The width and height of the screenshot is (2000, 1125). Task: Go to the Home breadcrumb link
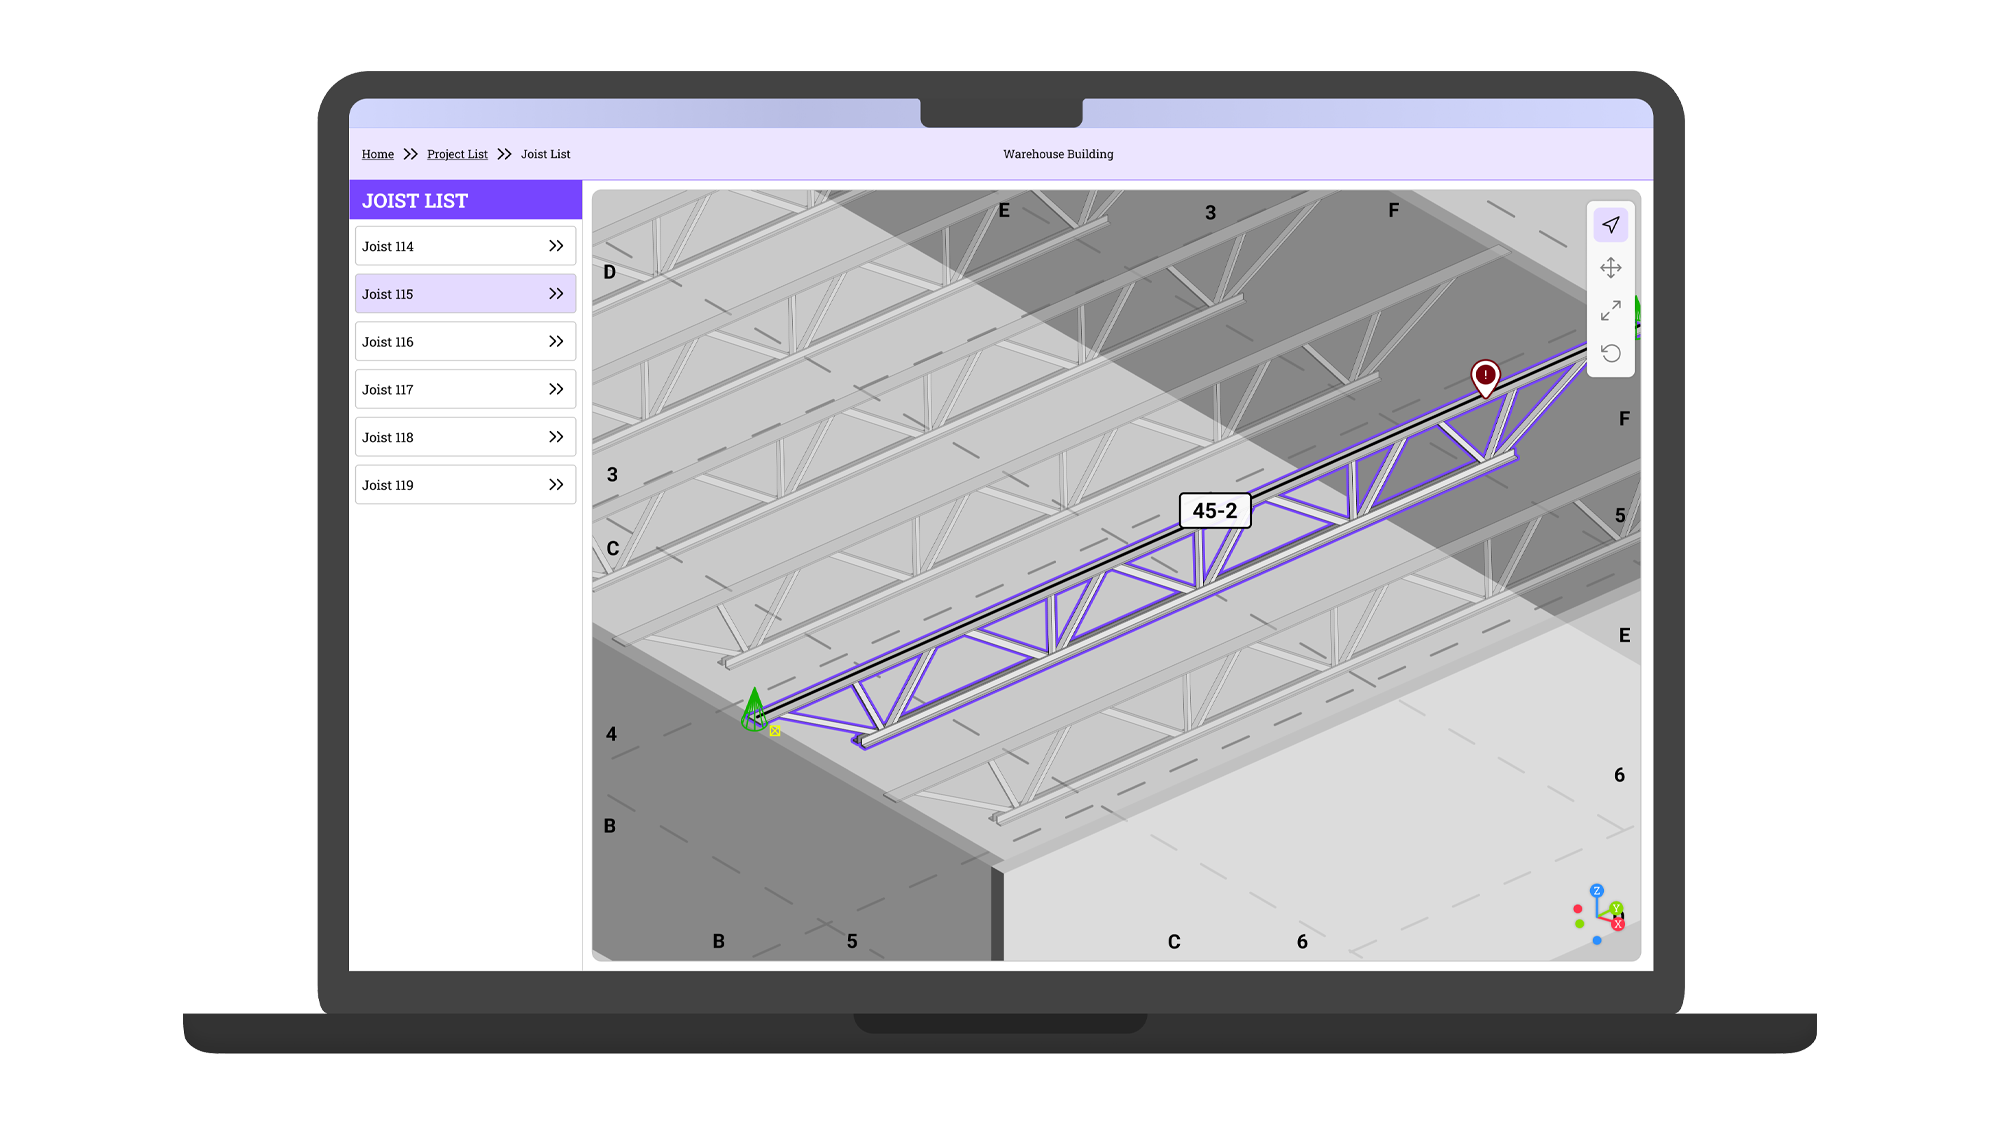tap(377, 154)
